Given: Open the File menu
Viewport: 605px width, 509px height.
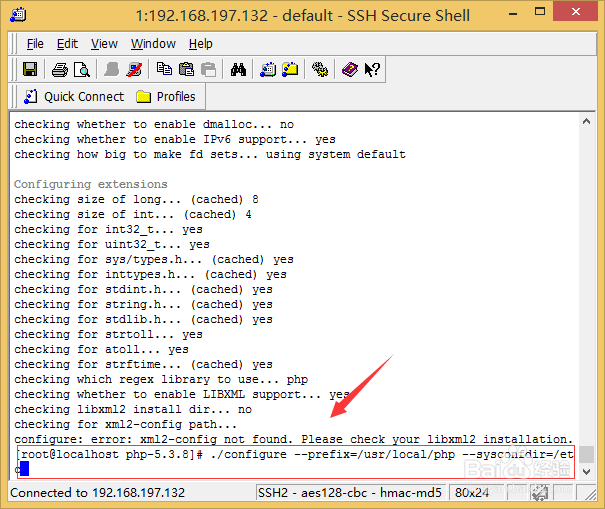Looking at the screenshot, I should (x=35, y=44).
